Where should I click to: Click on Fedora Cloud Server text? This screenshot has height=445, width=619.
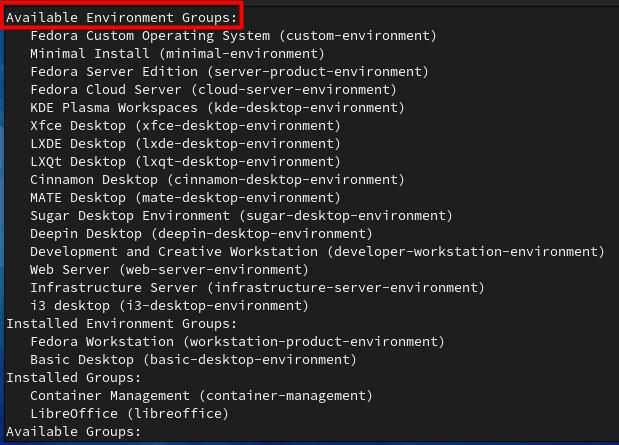click(213, 89)
